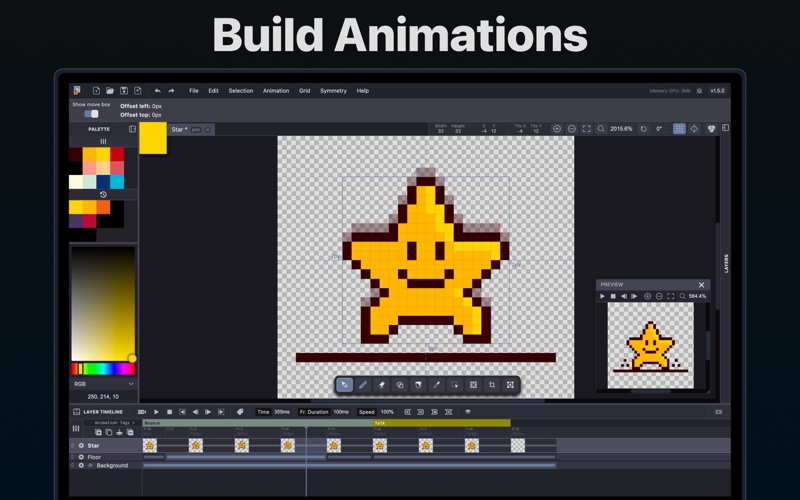
Task: Toggle visibility eye of the Background layer
Action: click(90, 465)
